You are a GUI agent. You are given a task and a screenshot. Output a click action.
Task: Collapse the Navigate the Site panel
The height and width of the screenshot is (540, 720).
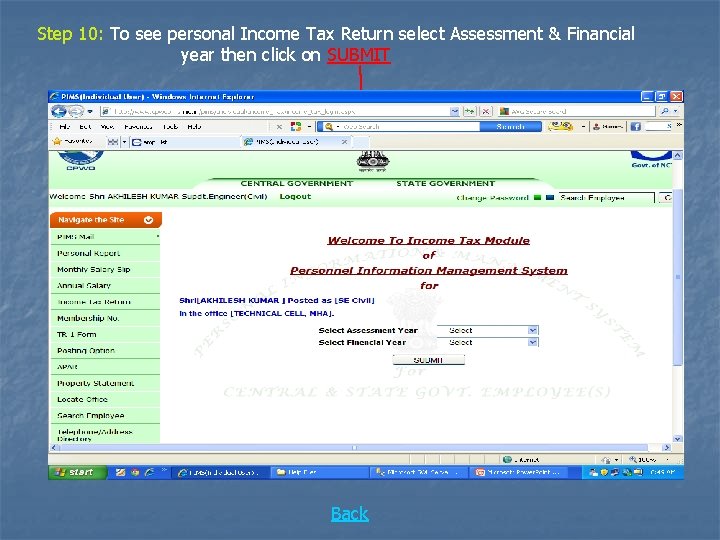point(148,220)
